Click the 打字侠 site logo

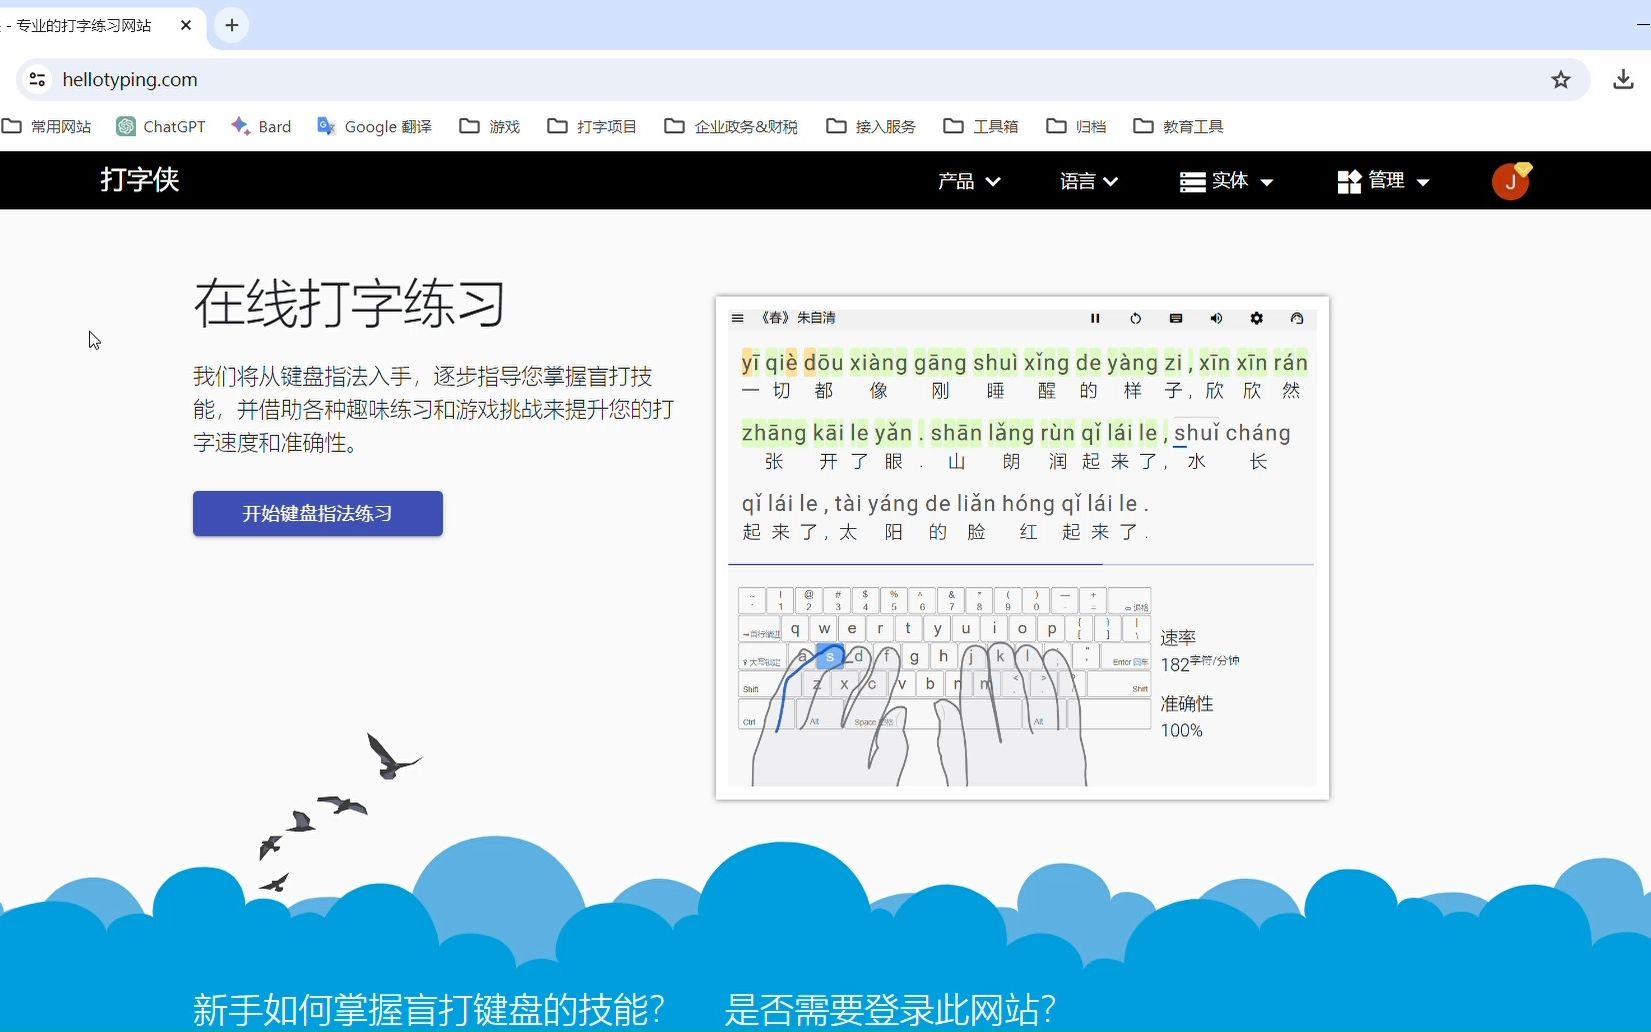tap(139, 180)
